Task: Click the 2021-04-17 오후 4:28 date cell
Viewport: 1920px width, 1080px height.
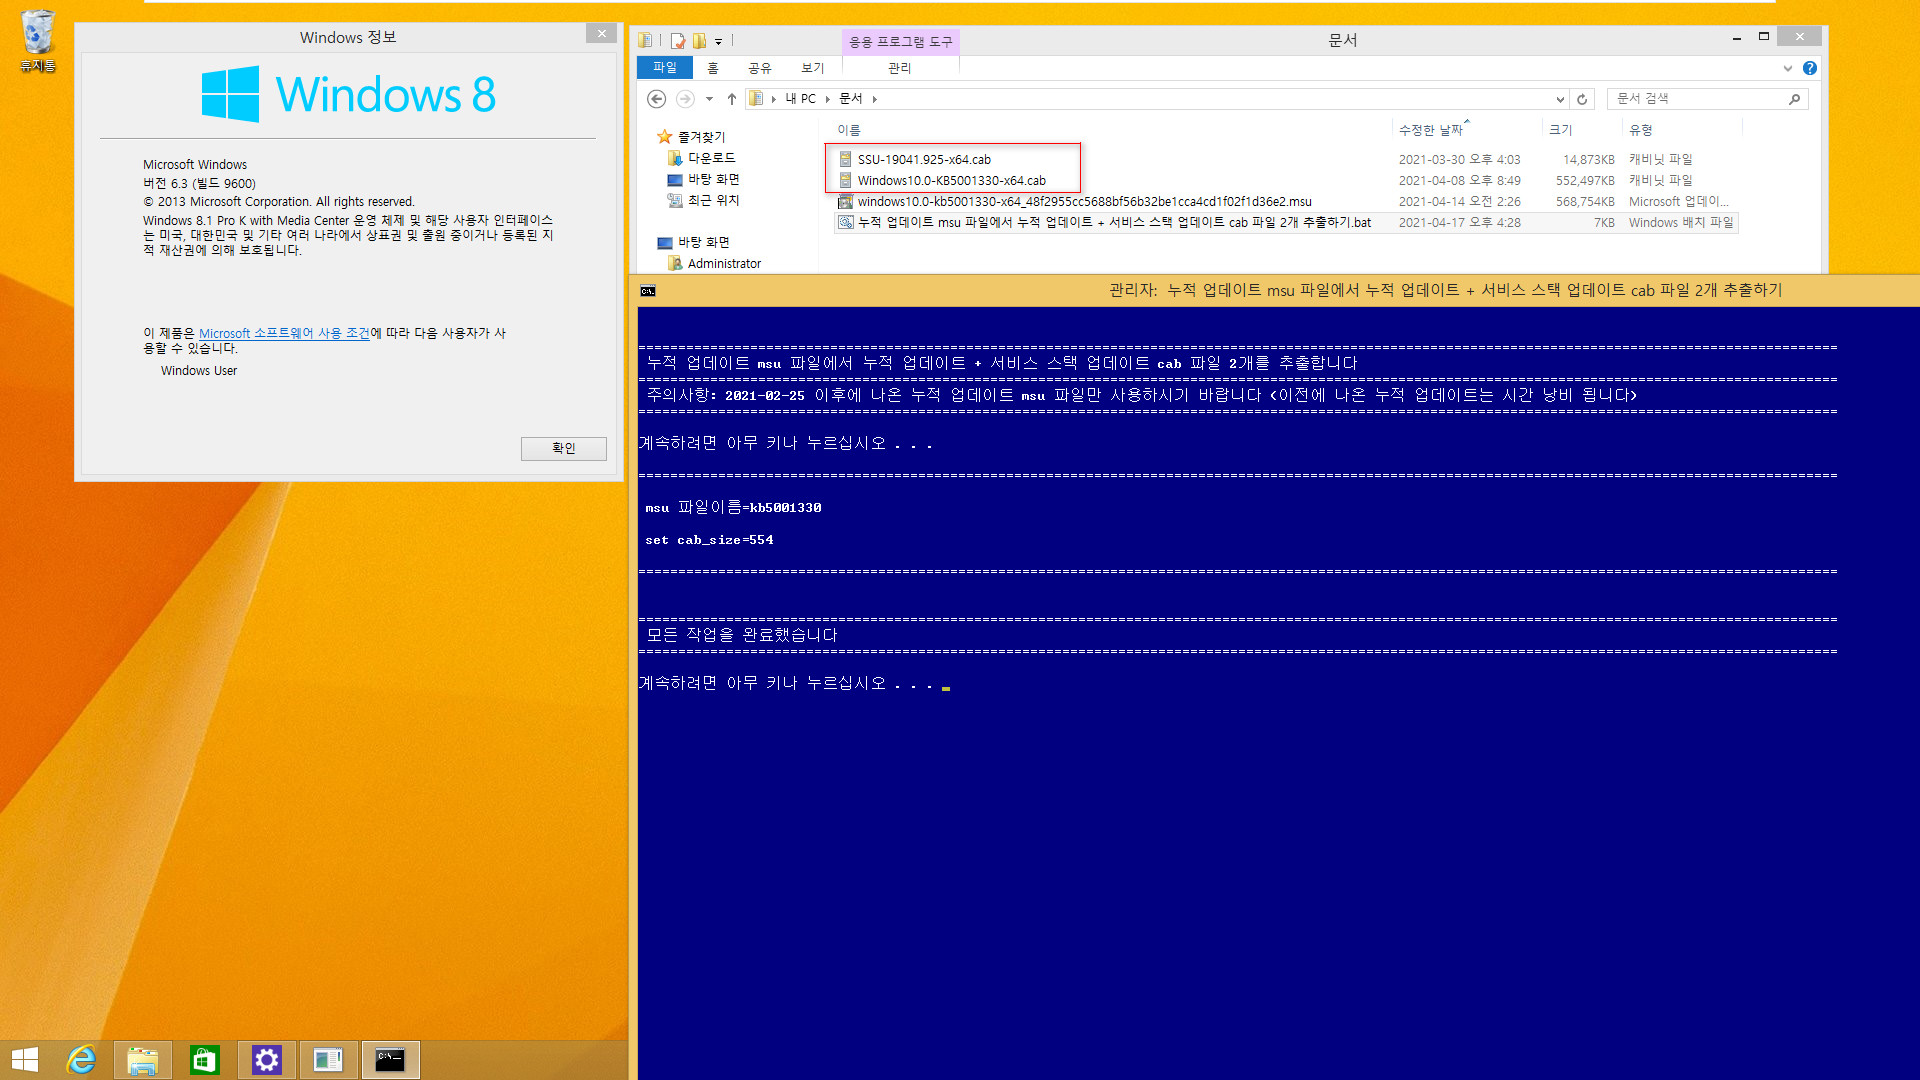Action: coord(1459,222)
